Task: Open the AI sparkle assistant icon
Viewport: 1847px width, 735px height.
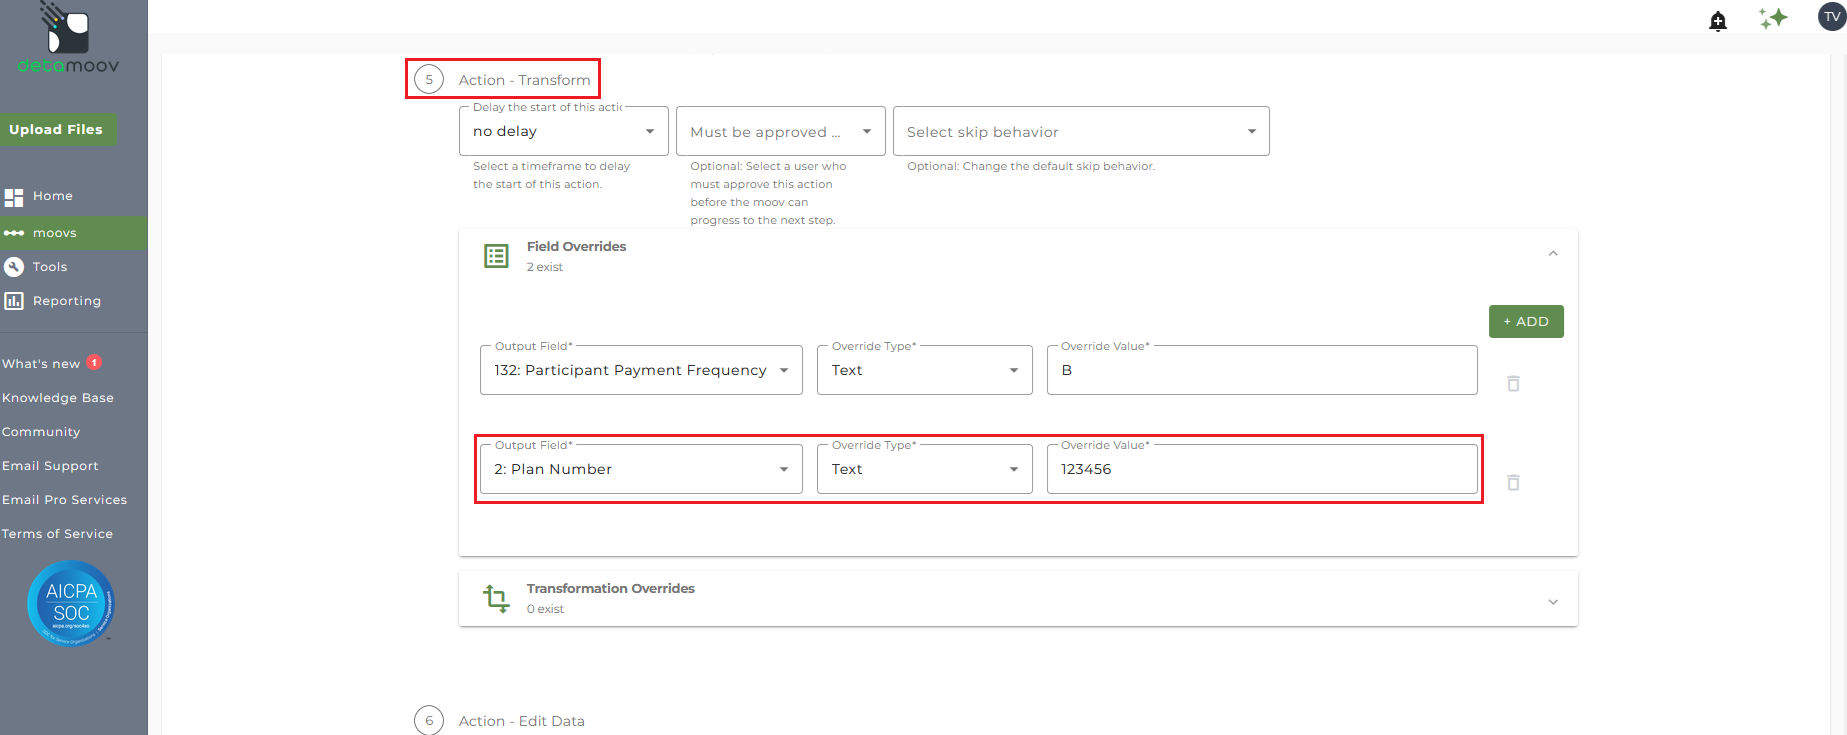Action: (1773, 18)
